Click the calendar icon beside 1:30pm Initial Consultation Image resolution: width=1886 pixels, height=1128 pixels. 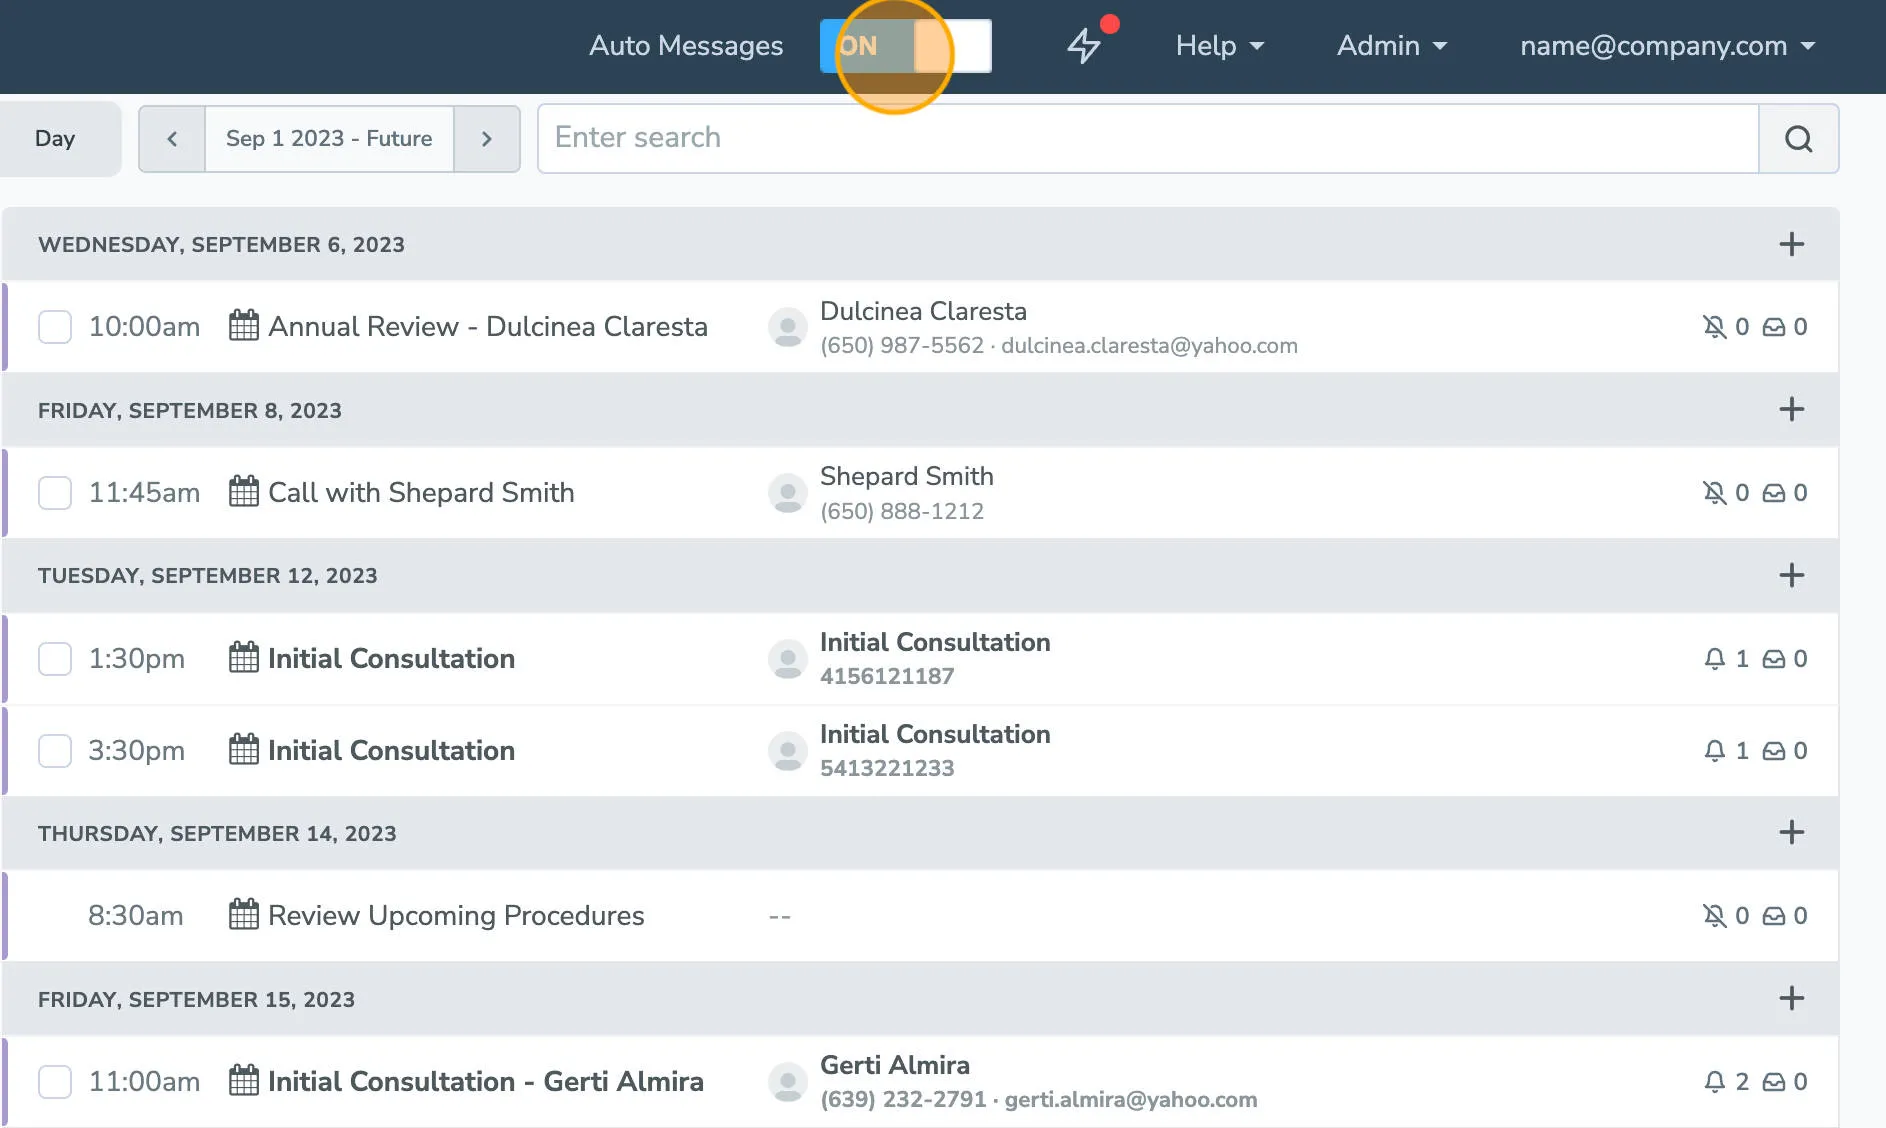point(243,657)
